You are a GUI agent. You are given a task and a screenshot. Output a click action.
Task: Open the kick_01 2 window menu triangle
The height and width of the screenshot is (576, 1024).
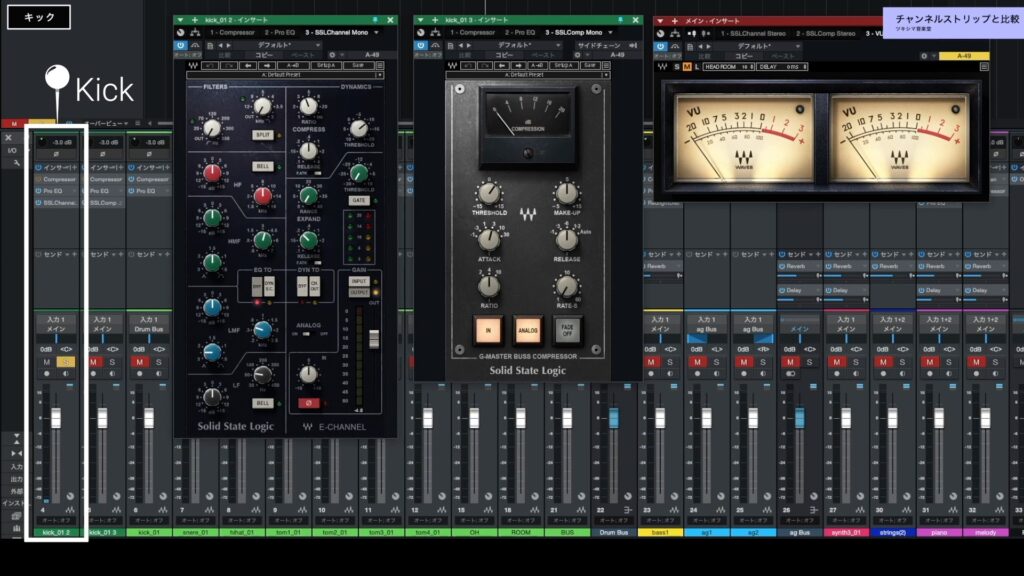point(180,20)
